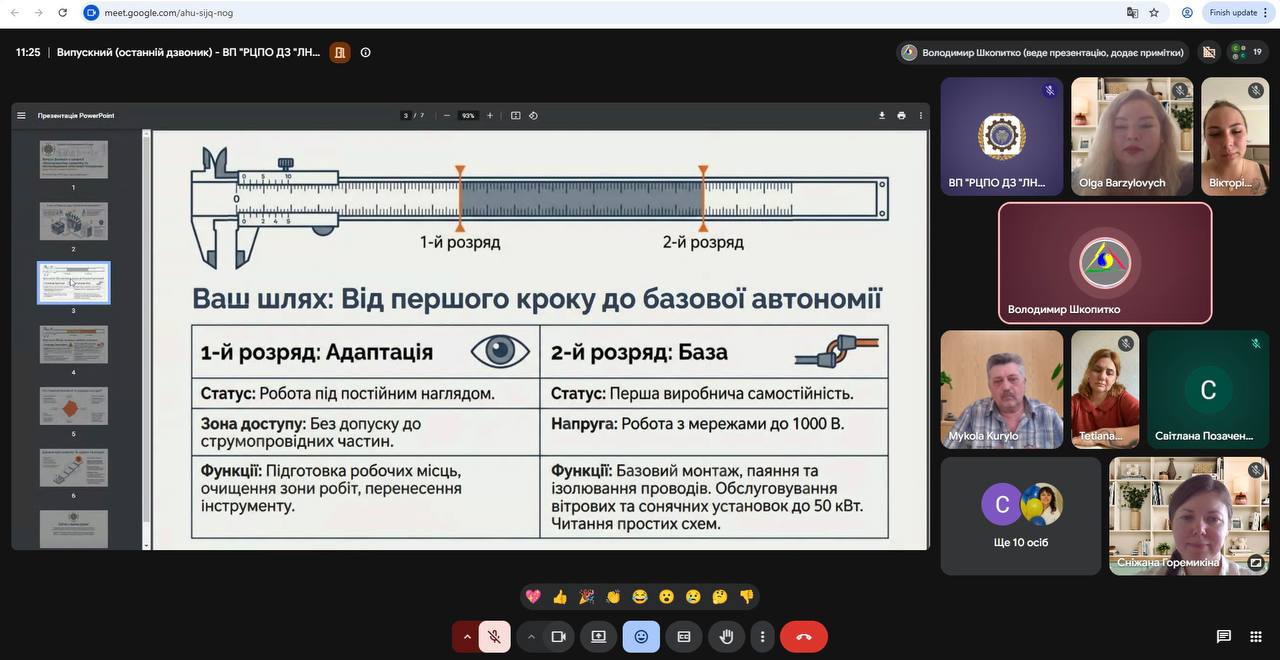Click the meeting title Випускний (останній дзвоник)
The width and height of the screenshot is (1280, 660).
tap(189, 52)
